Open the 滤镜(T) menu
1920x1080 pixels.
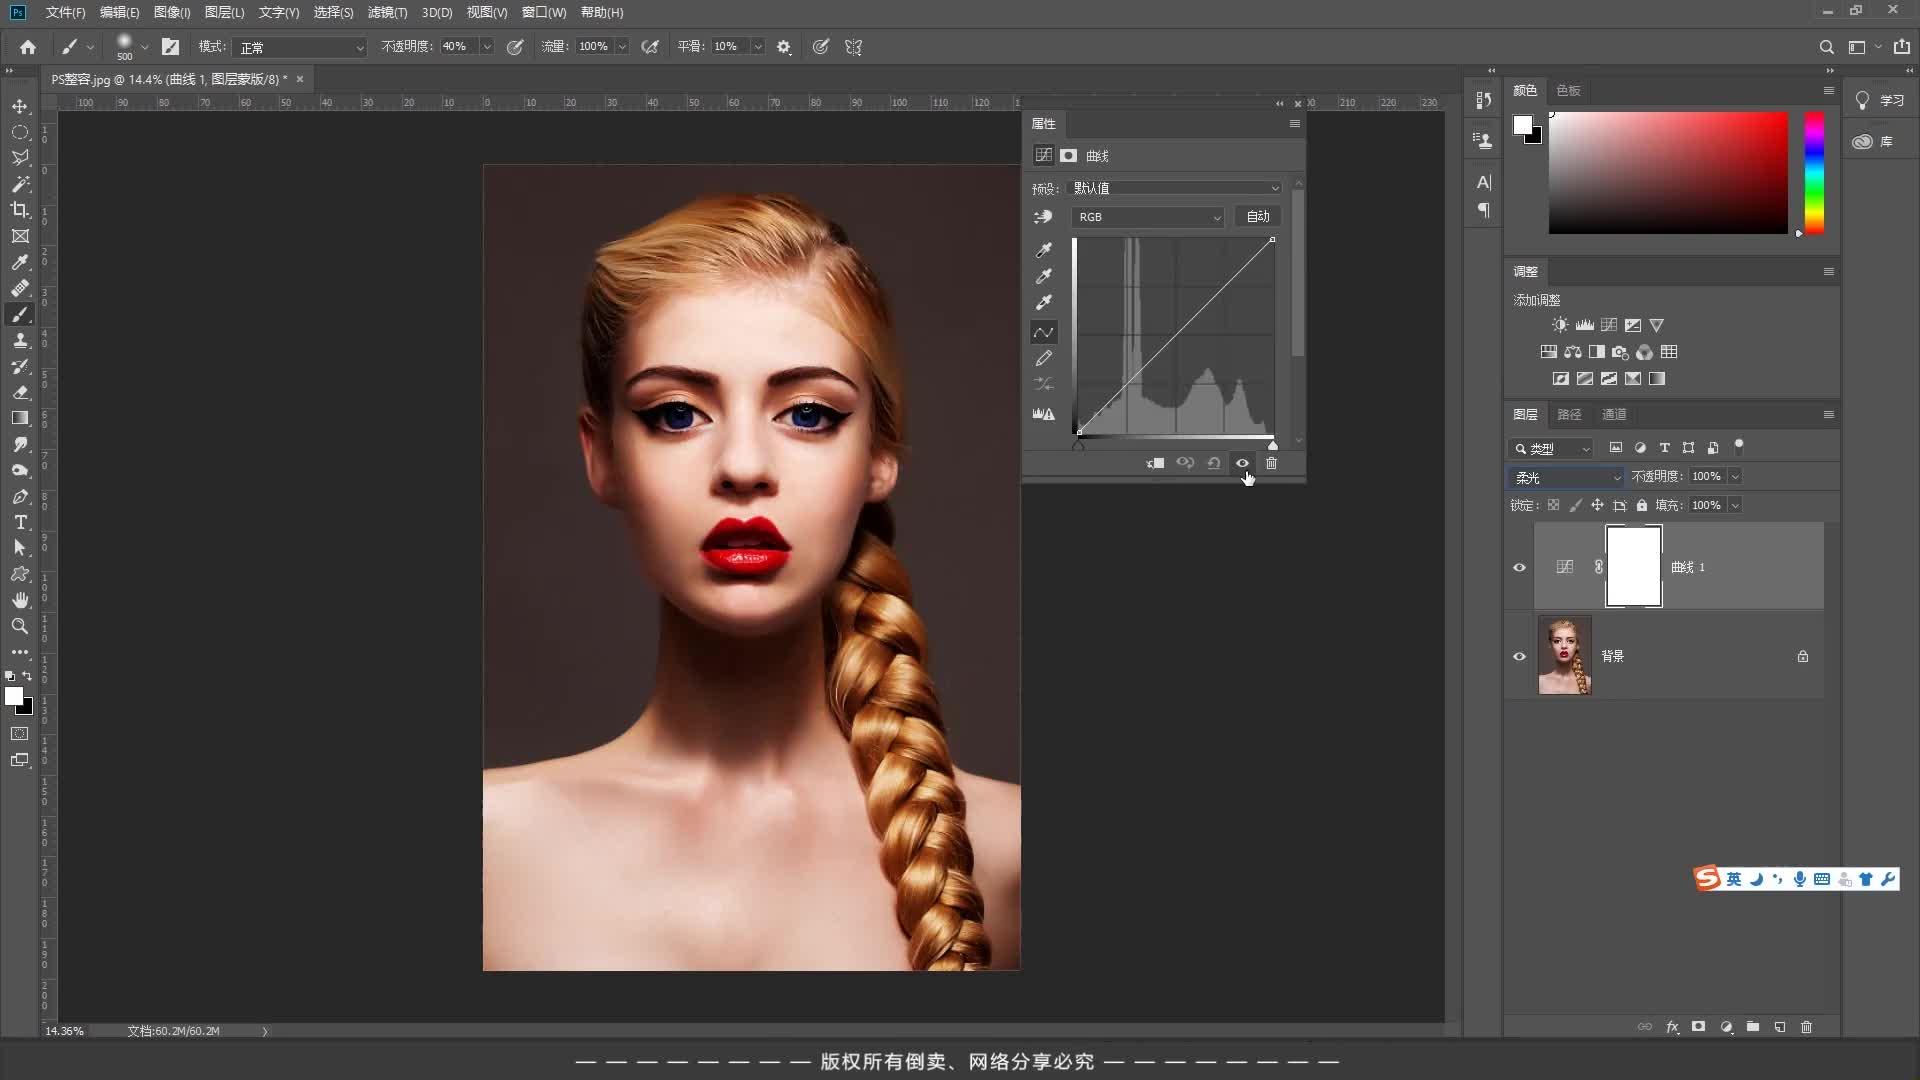coord(387,12)
